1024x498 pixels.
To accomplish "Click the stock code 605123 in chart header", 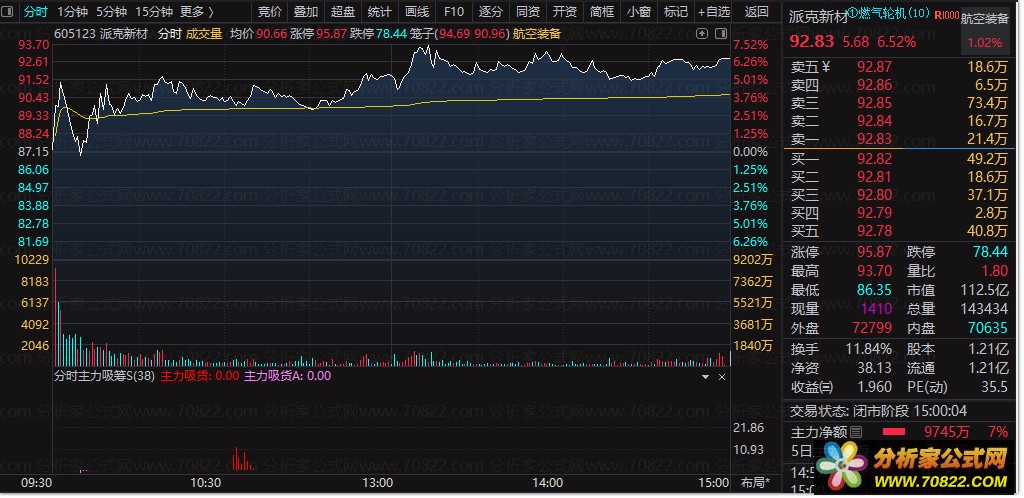I will [73, 34].
